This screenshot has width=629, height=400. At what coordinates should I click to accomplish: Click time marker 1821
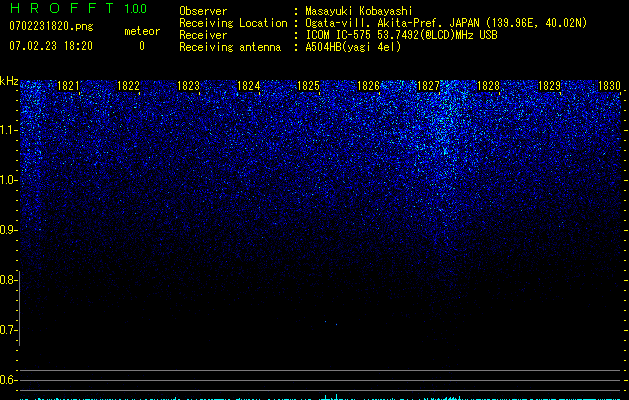coord(68,86)
